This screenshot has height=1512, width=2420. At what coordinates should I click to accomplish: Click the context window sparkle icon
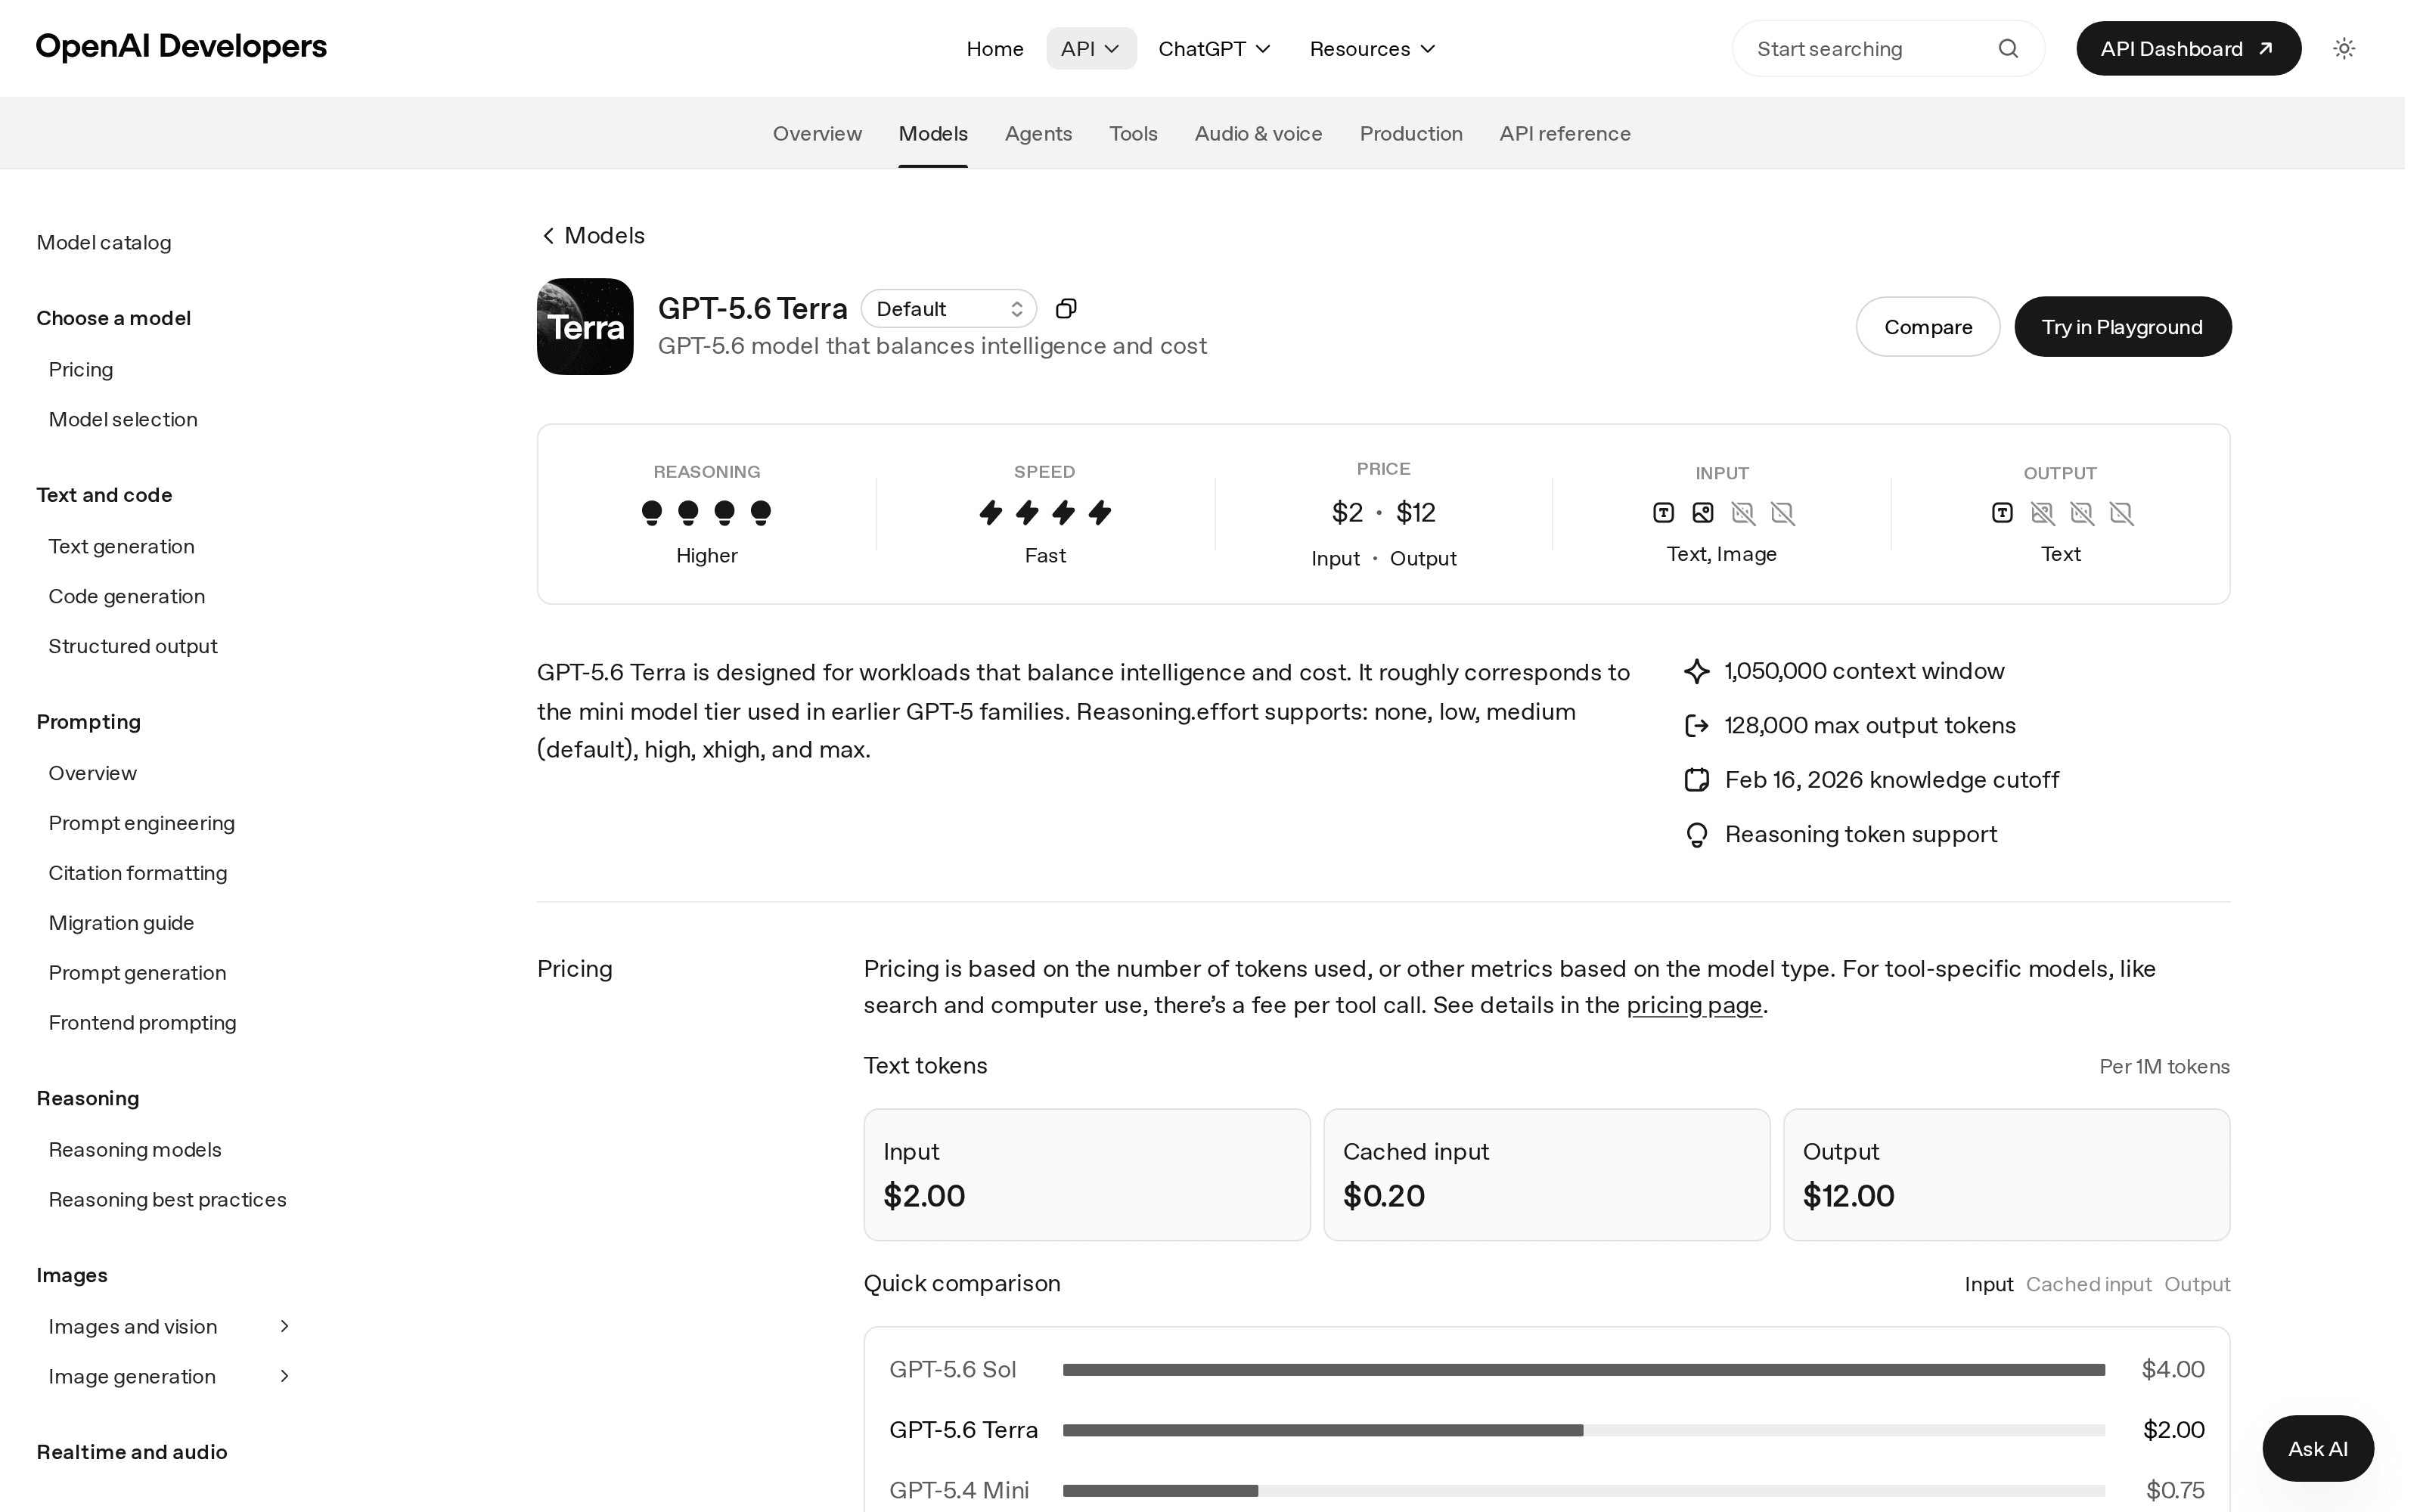click(x=1696, y=671)
